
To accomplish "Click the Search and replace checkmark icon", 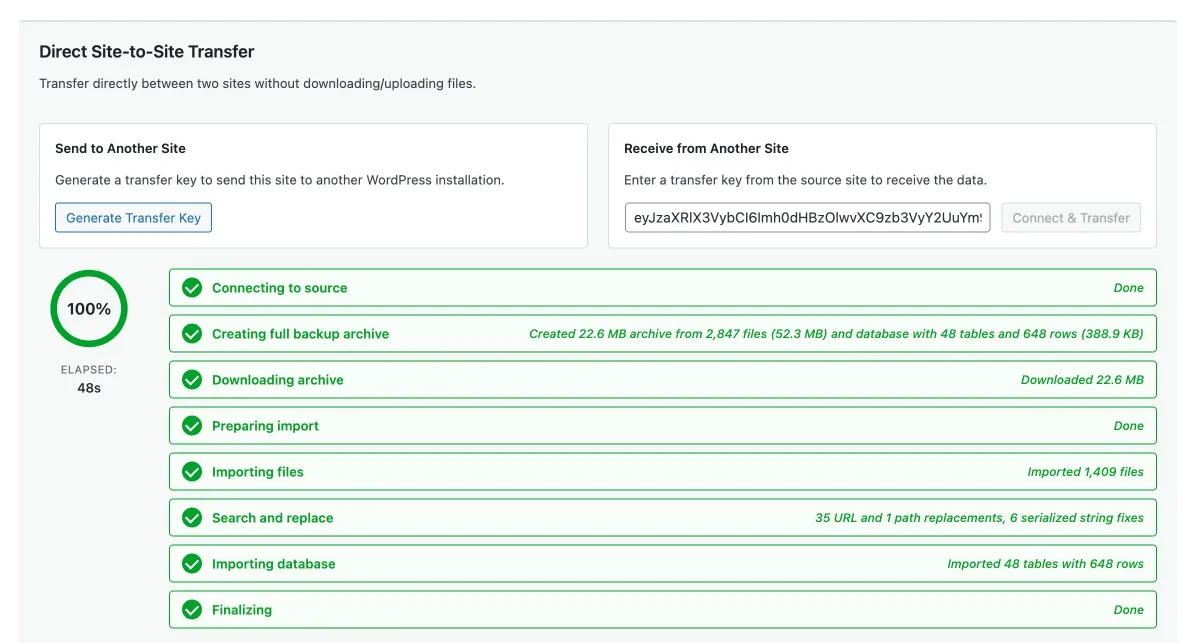I will [192, 518].
